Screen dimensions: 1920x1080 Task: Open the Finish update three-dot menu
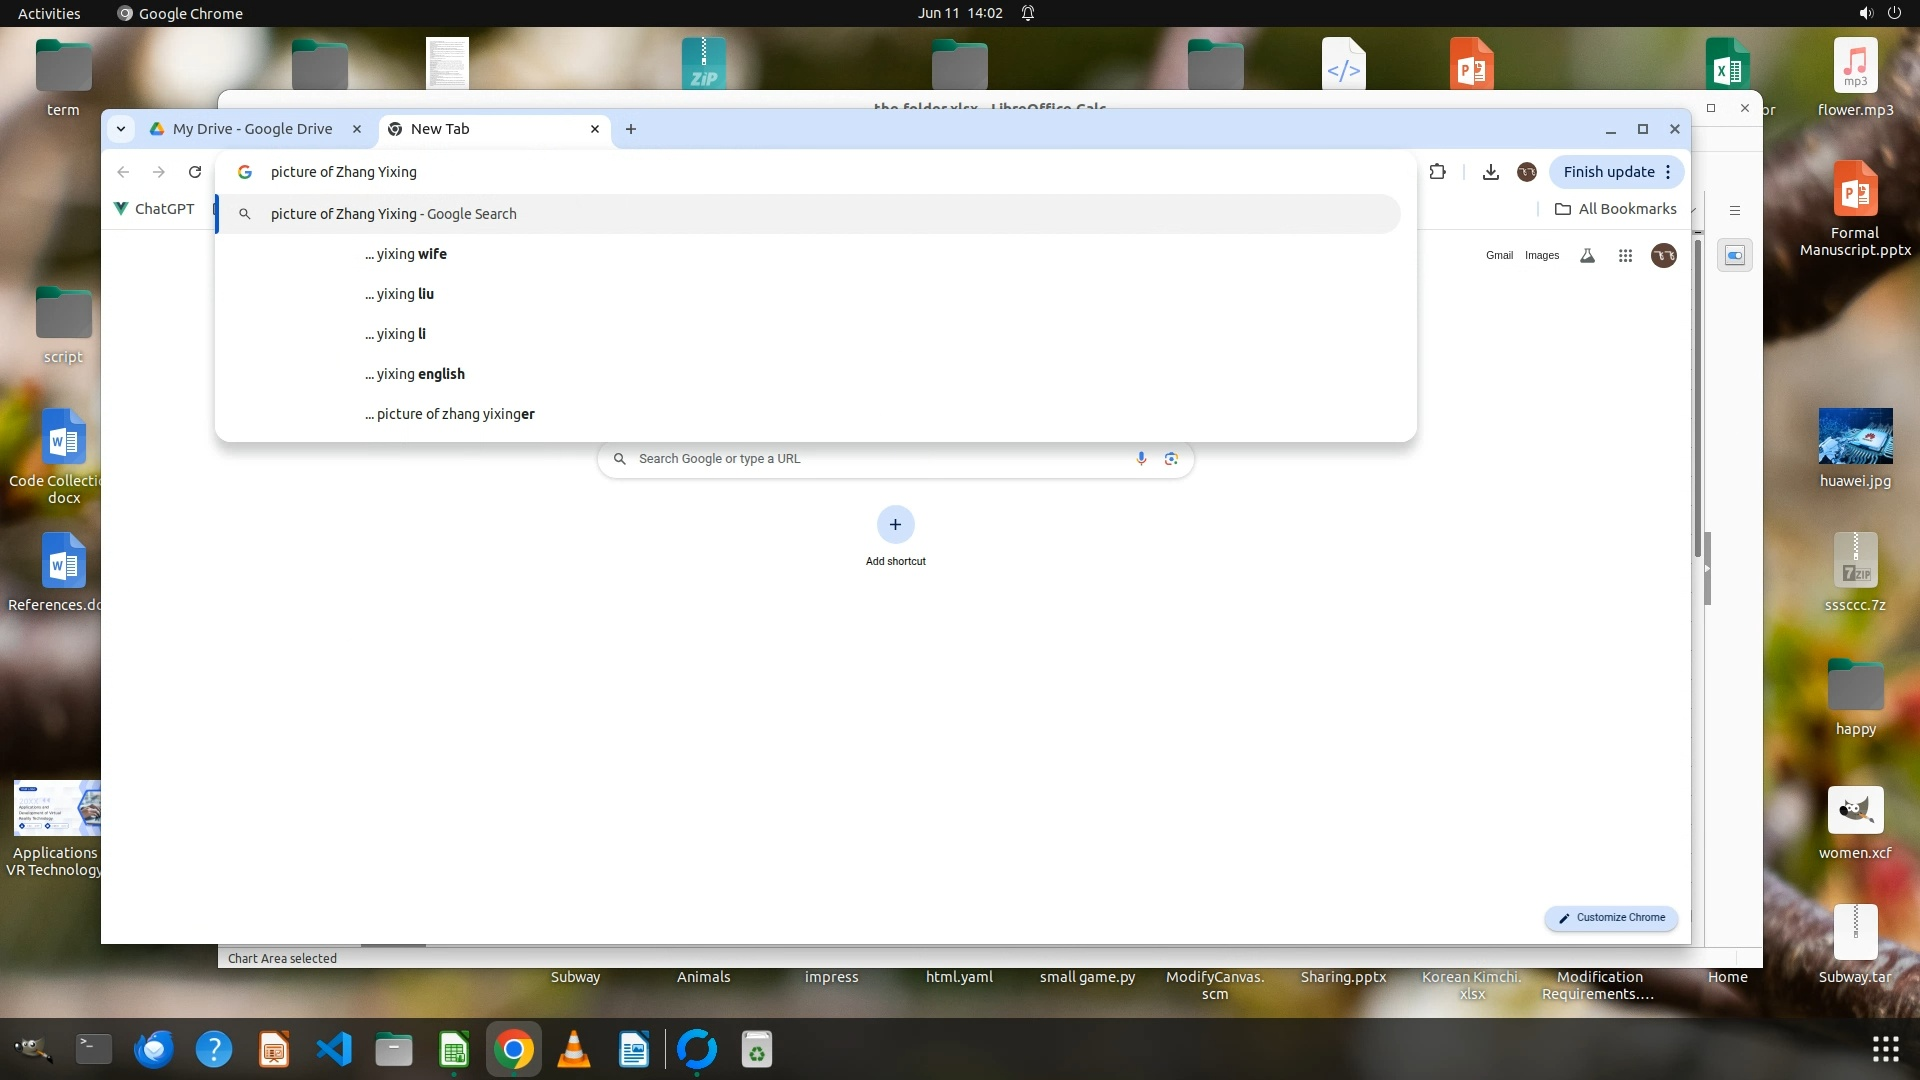[x=1668, y=172]
